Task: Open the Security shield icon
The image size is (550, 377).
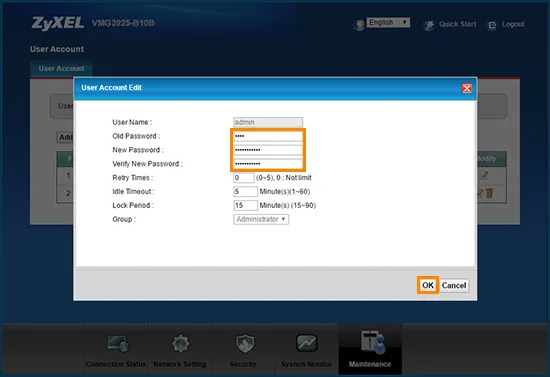Action: (244, 344)
